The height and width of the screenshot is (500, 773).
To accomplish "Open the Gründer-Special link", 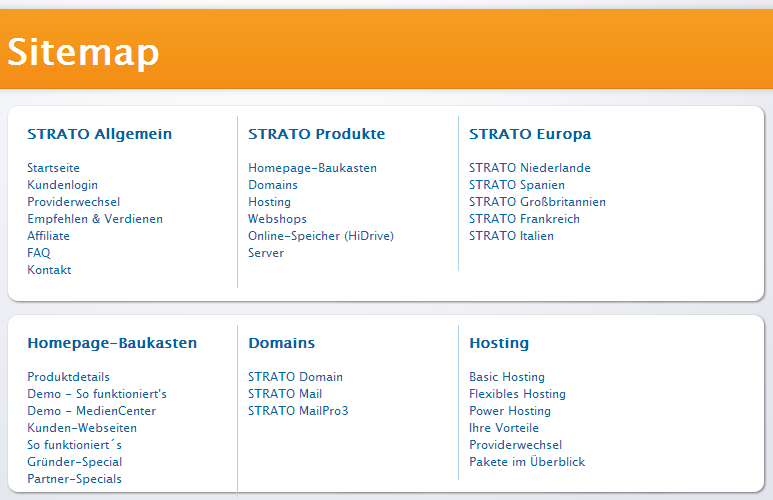I will (x=74, y=462).
